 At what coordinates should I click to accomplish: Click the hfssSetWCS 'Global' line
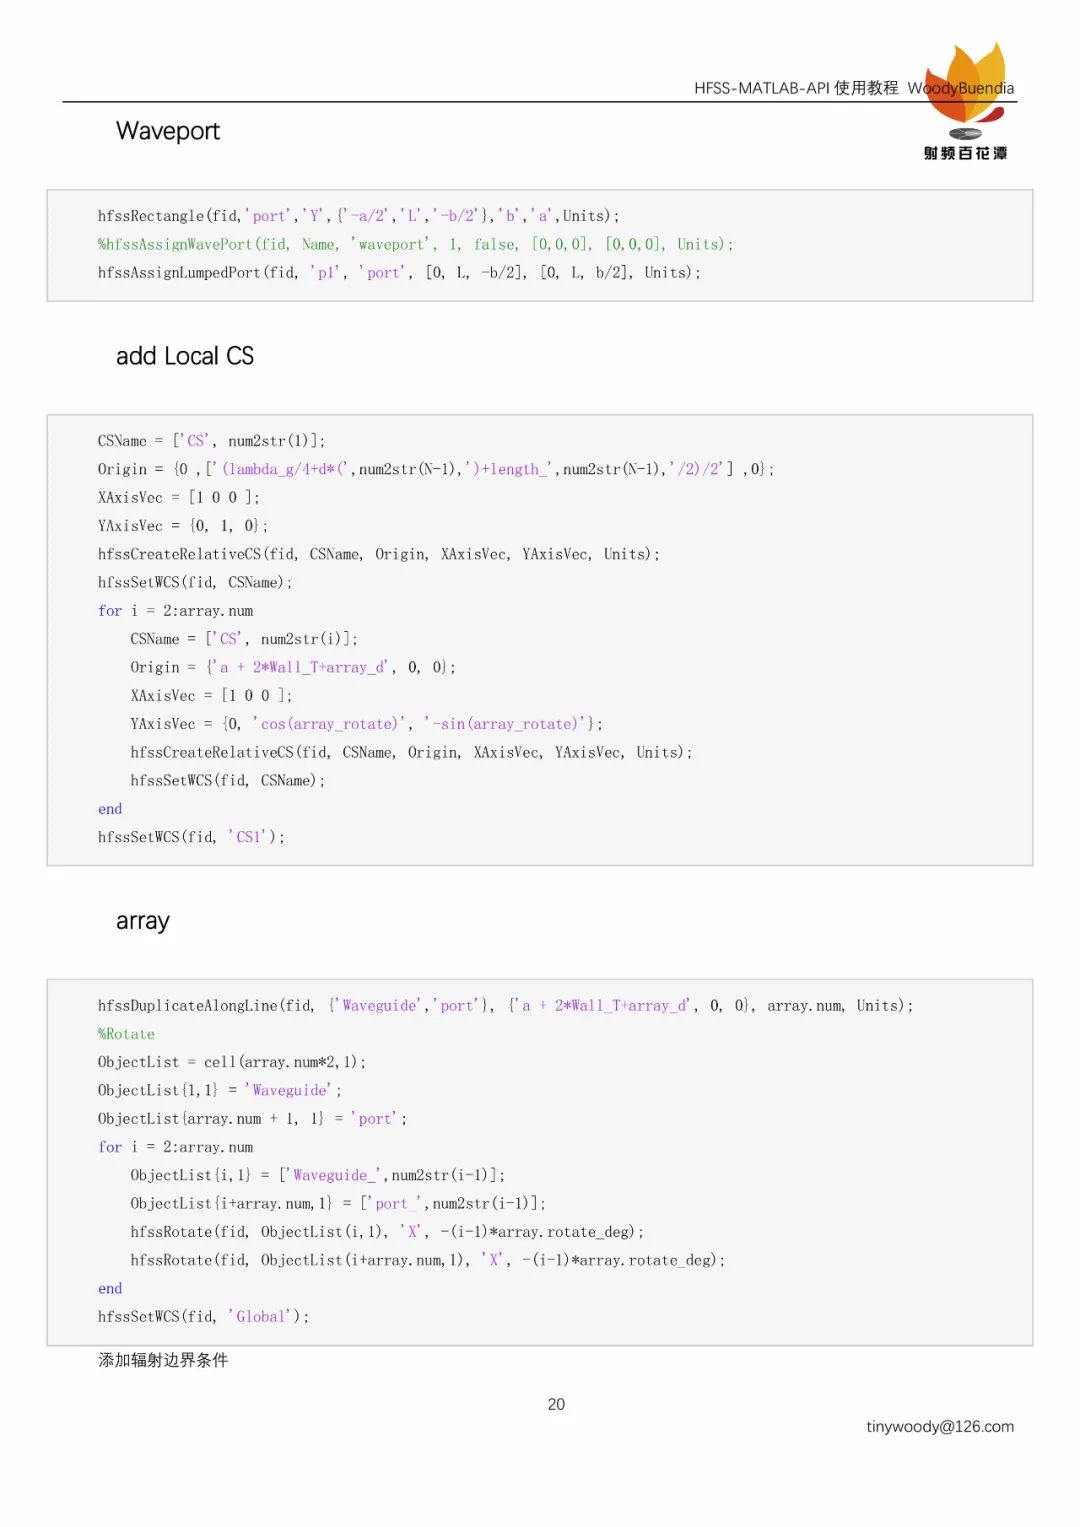203,1317
